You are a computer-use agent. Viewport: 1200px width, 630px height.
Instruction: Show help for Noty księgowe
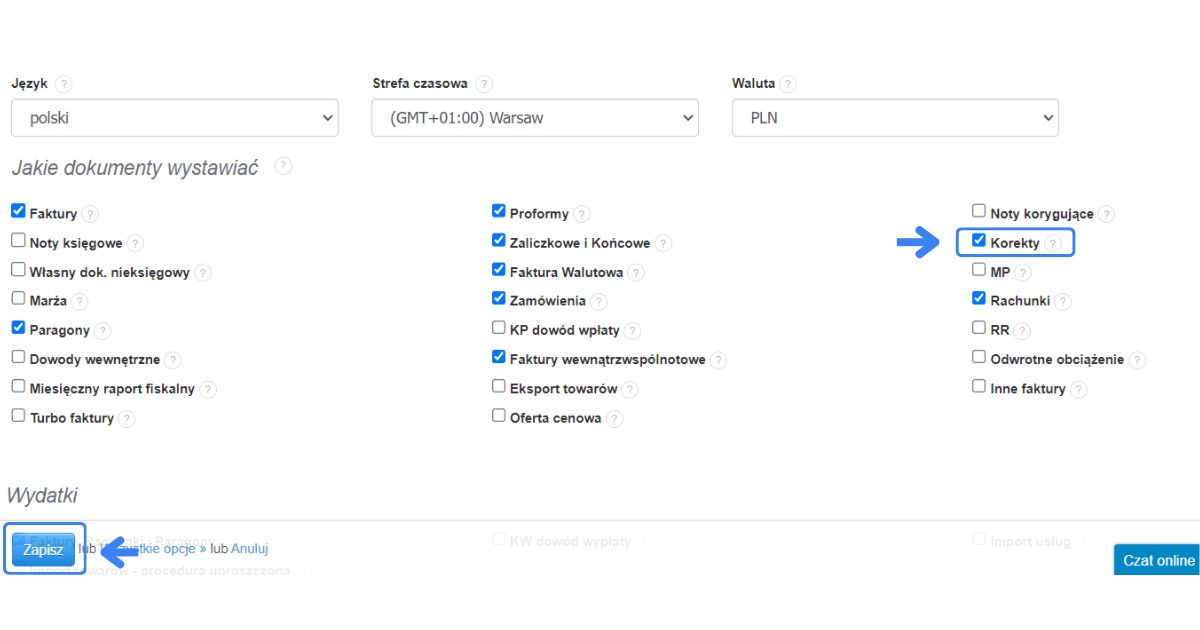pyautogui.click(x=136, y=243)
